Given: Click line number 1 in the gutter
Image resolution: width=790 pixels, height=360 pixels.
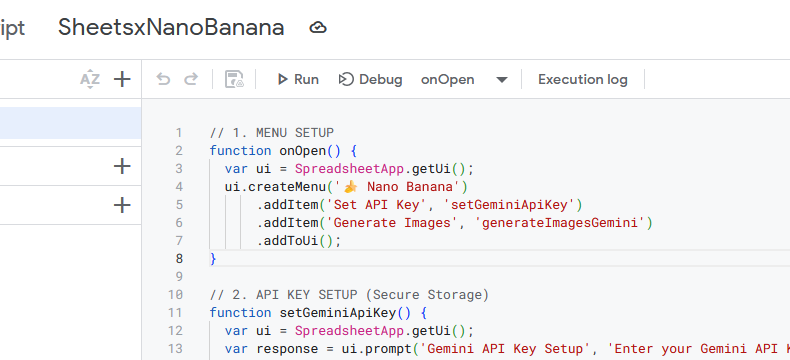Looking at the screenshot, I should pos(179,133).
